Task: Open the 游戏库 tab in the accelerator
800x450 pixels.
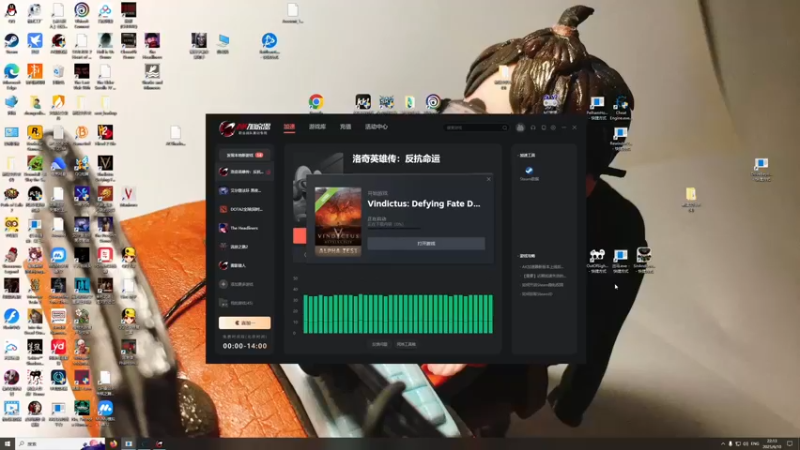Action: point(317,127)
